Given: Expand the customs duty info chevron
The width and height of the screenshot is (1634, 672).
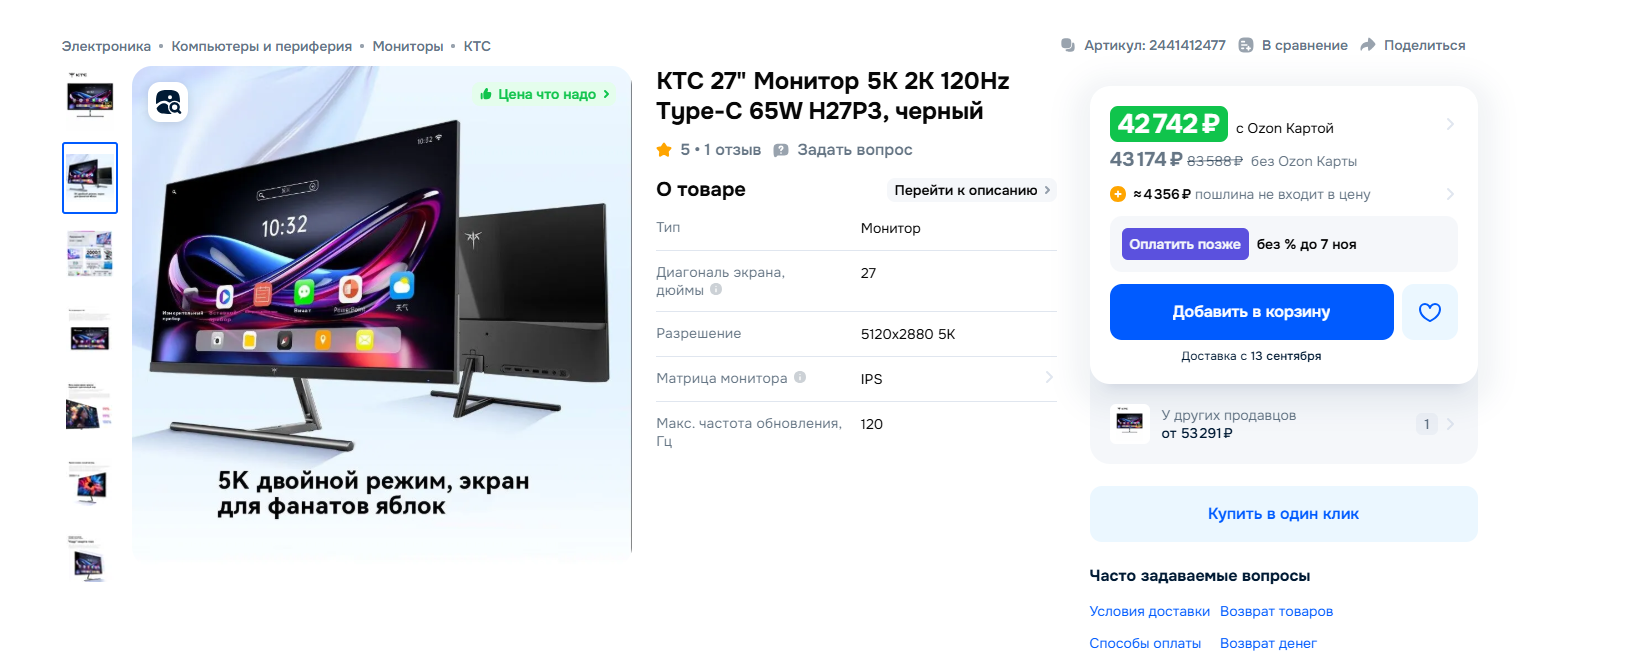Looking at the screenshot, I should [1450, 194].
